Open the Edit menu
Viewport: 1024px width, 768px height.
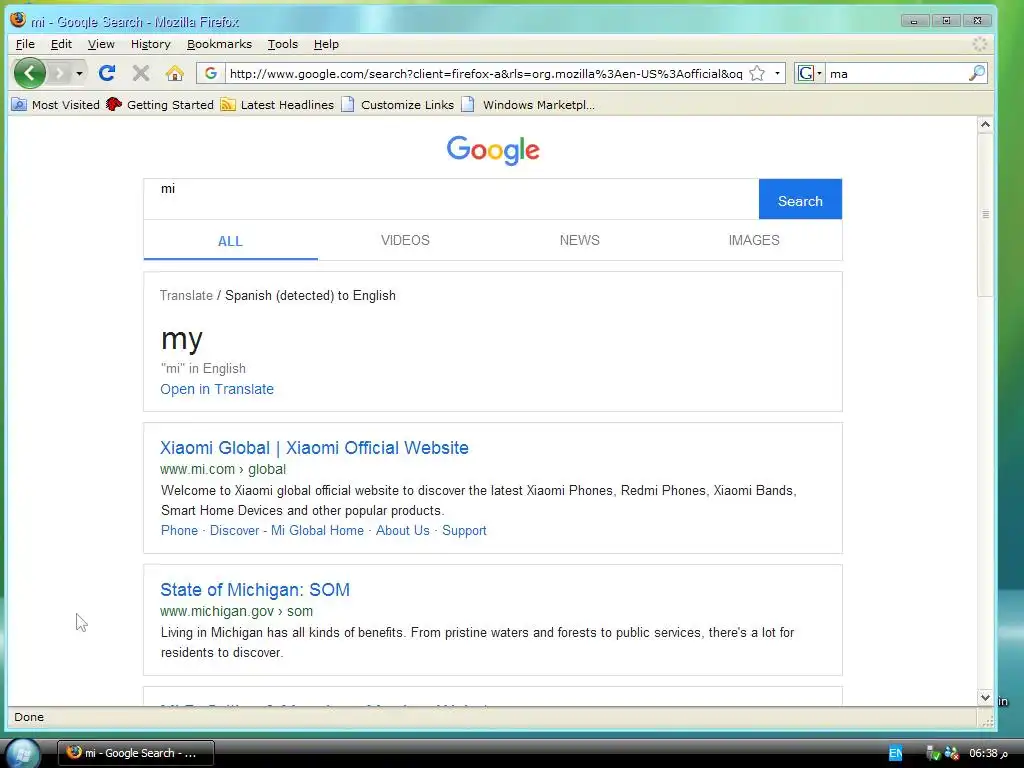point(61,44)
